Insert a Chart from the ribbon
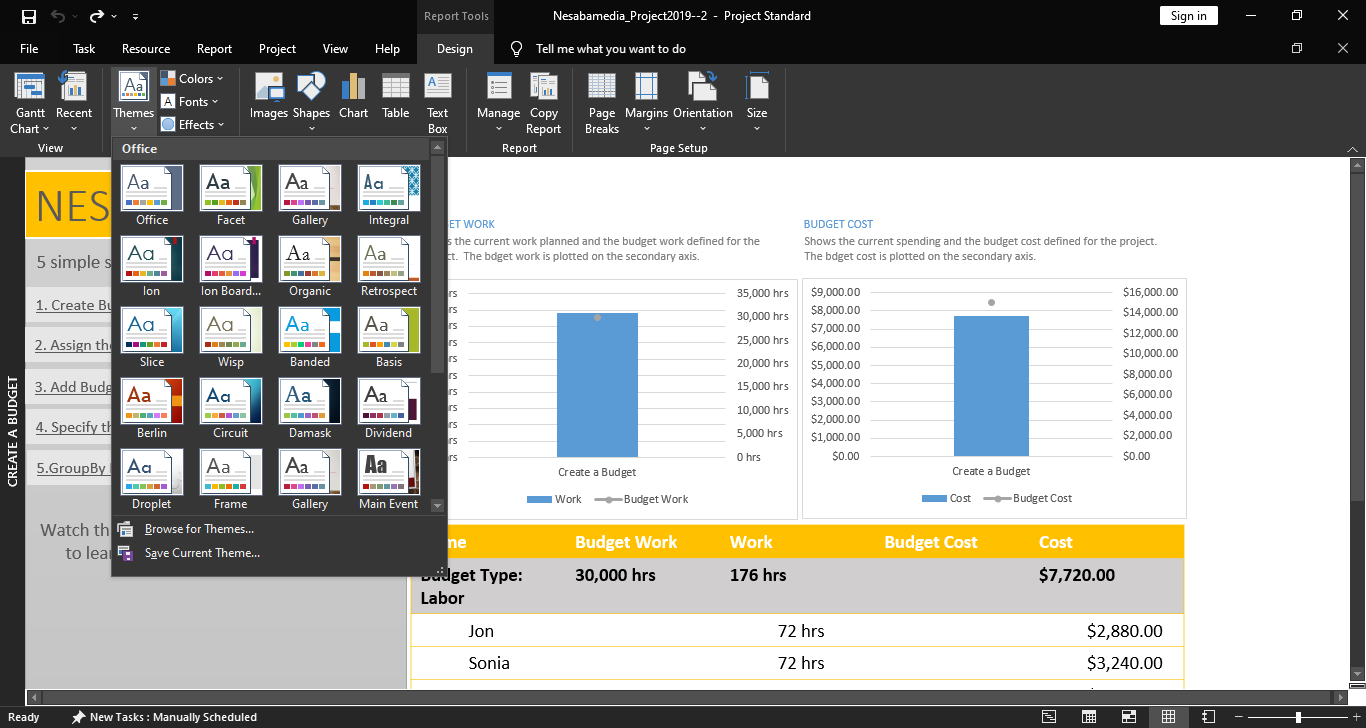This screenshot has height=728, width=1366. [x=353, y=96]
